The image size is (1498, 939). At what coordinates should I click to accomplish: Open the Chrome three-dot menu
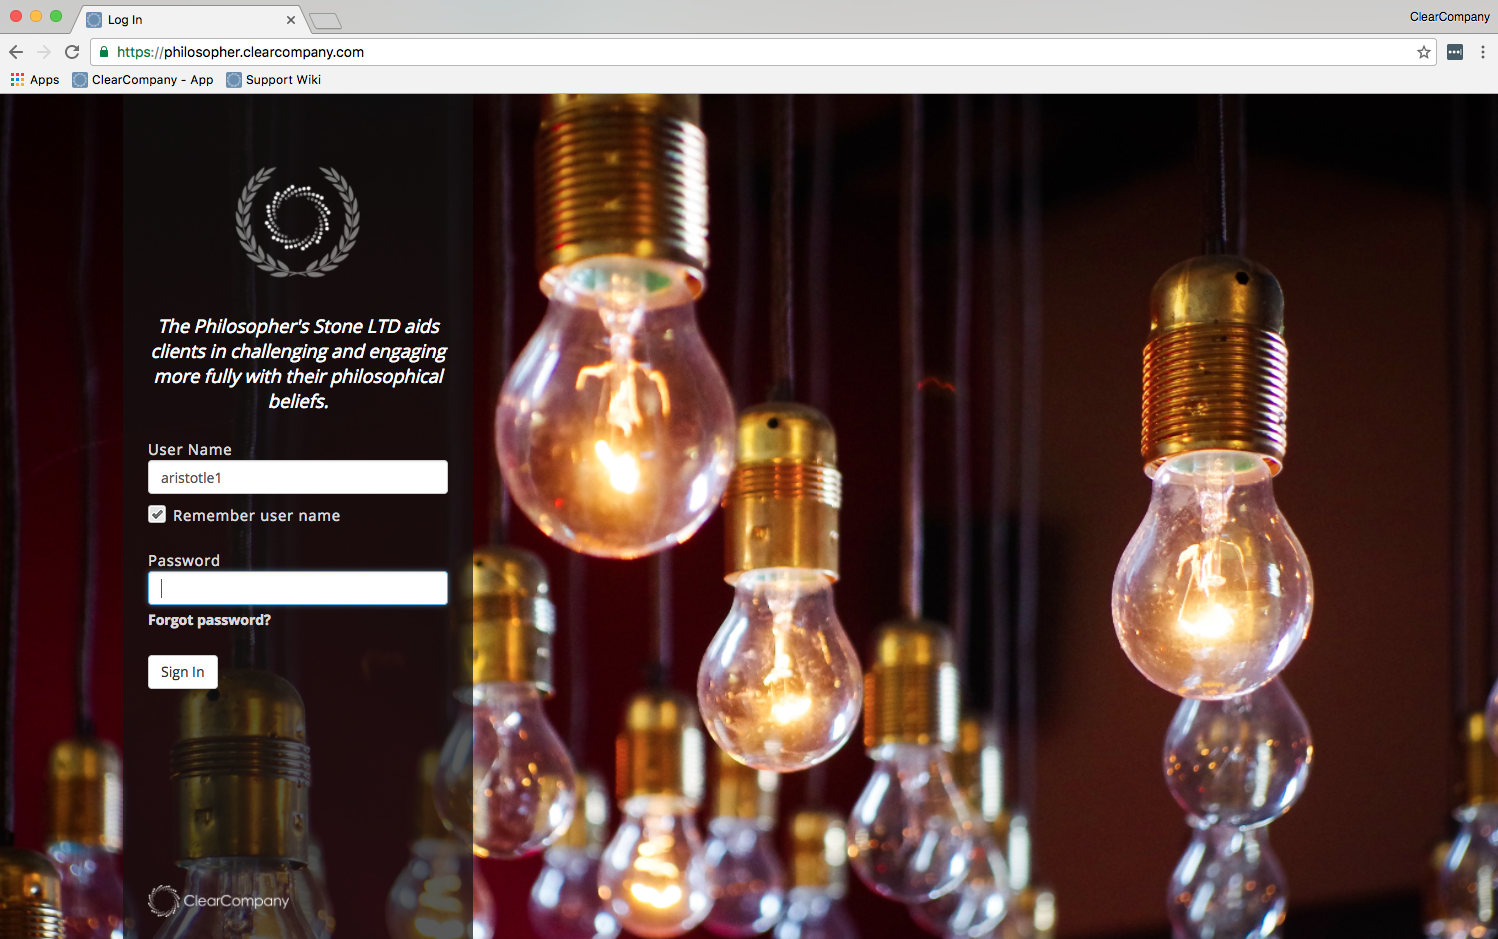[1483, 52]
